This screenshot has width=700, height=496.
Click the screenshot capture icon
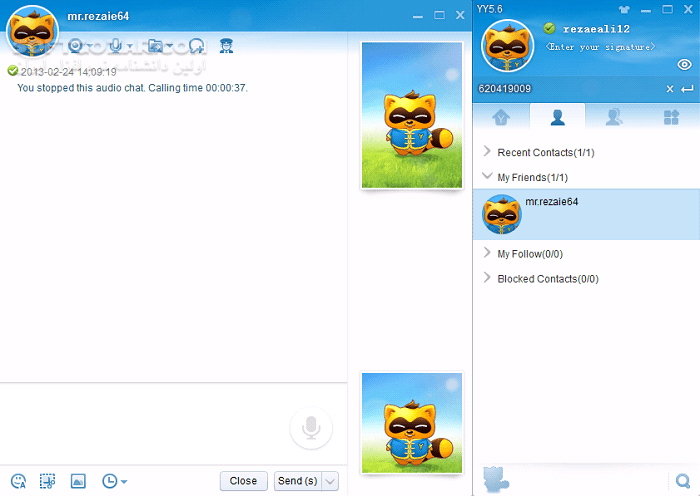point(47,481)
